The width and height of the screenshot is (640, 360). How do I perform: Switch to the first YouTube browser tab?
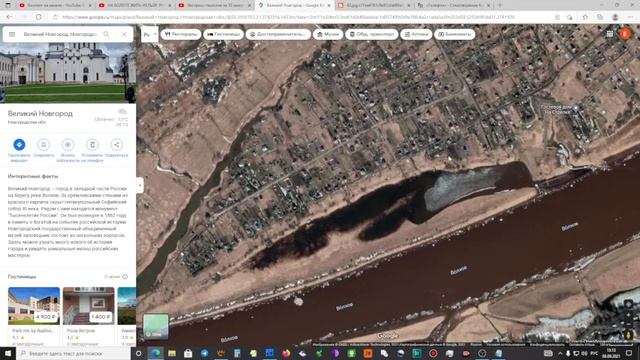point(55,5)
